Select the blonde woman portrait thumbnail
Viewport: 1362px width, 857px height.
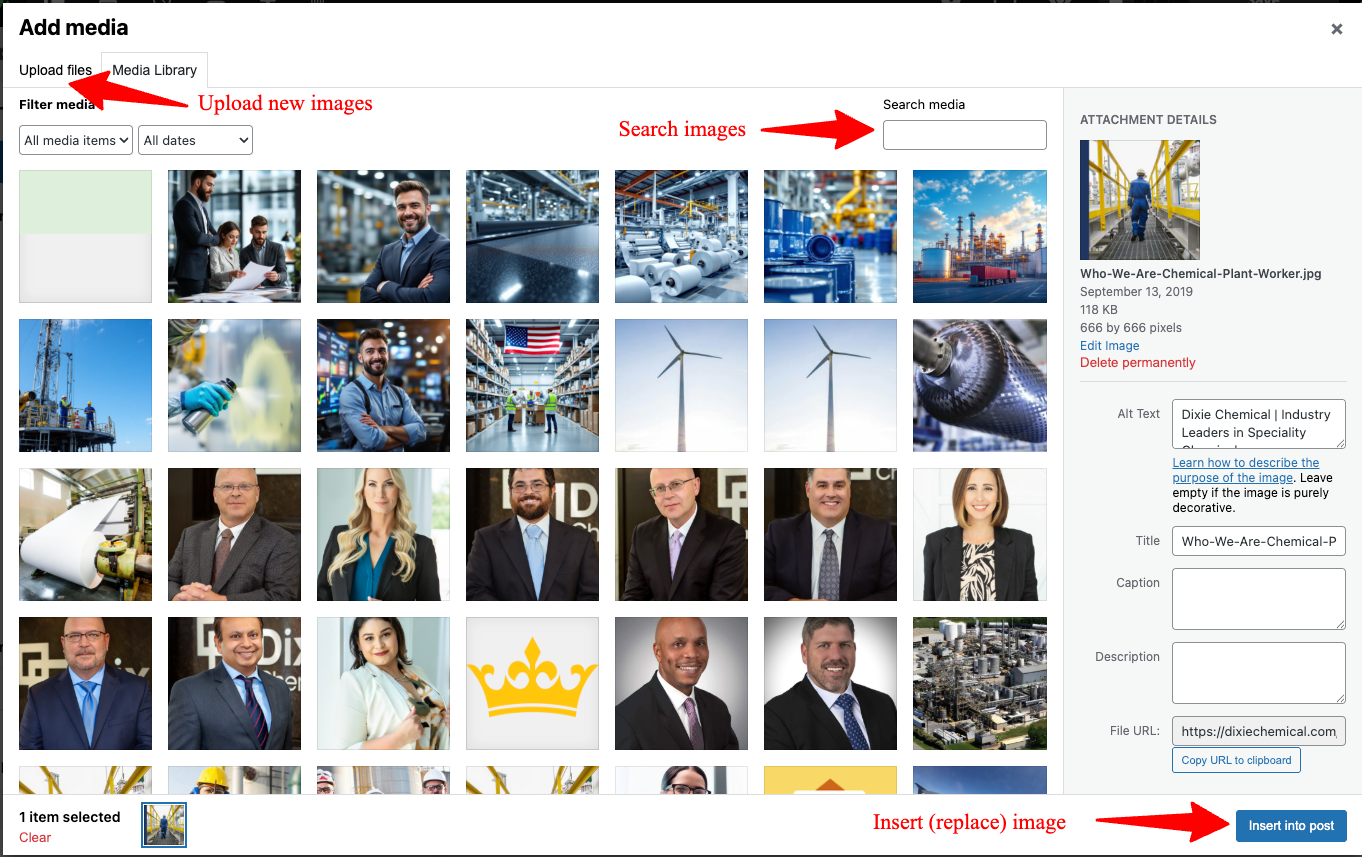[383, 534]
